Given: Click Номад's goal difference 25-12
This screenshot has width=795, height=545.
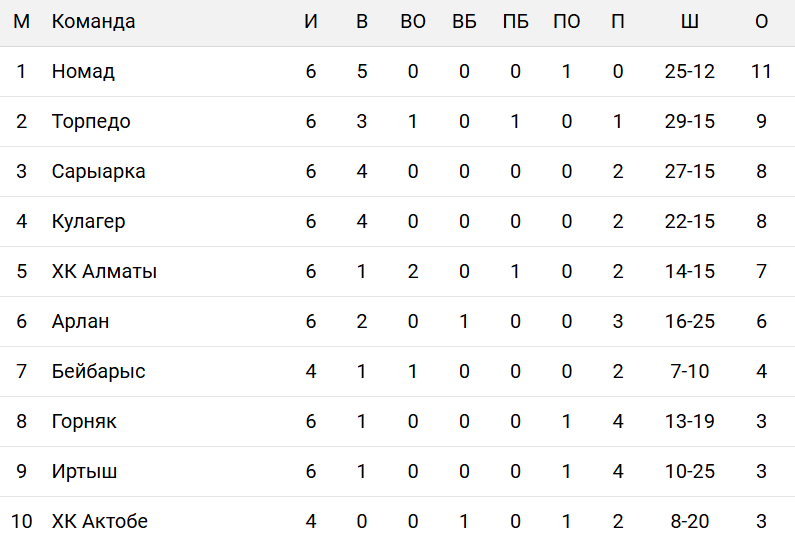Looking at the screenshot, I should 689,72.
